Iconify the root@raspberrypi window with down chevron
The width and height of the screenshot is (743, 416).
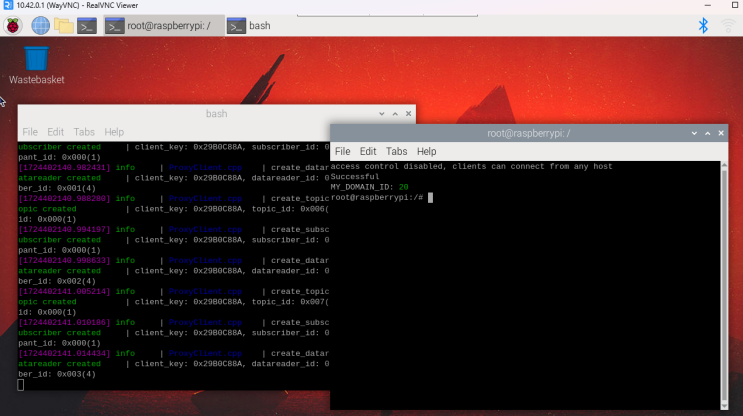point(694,133)
